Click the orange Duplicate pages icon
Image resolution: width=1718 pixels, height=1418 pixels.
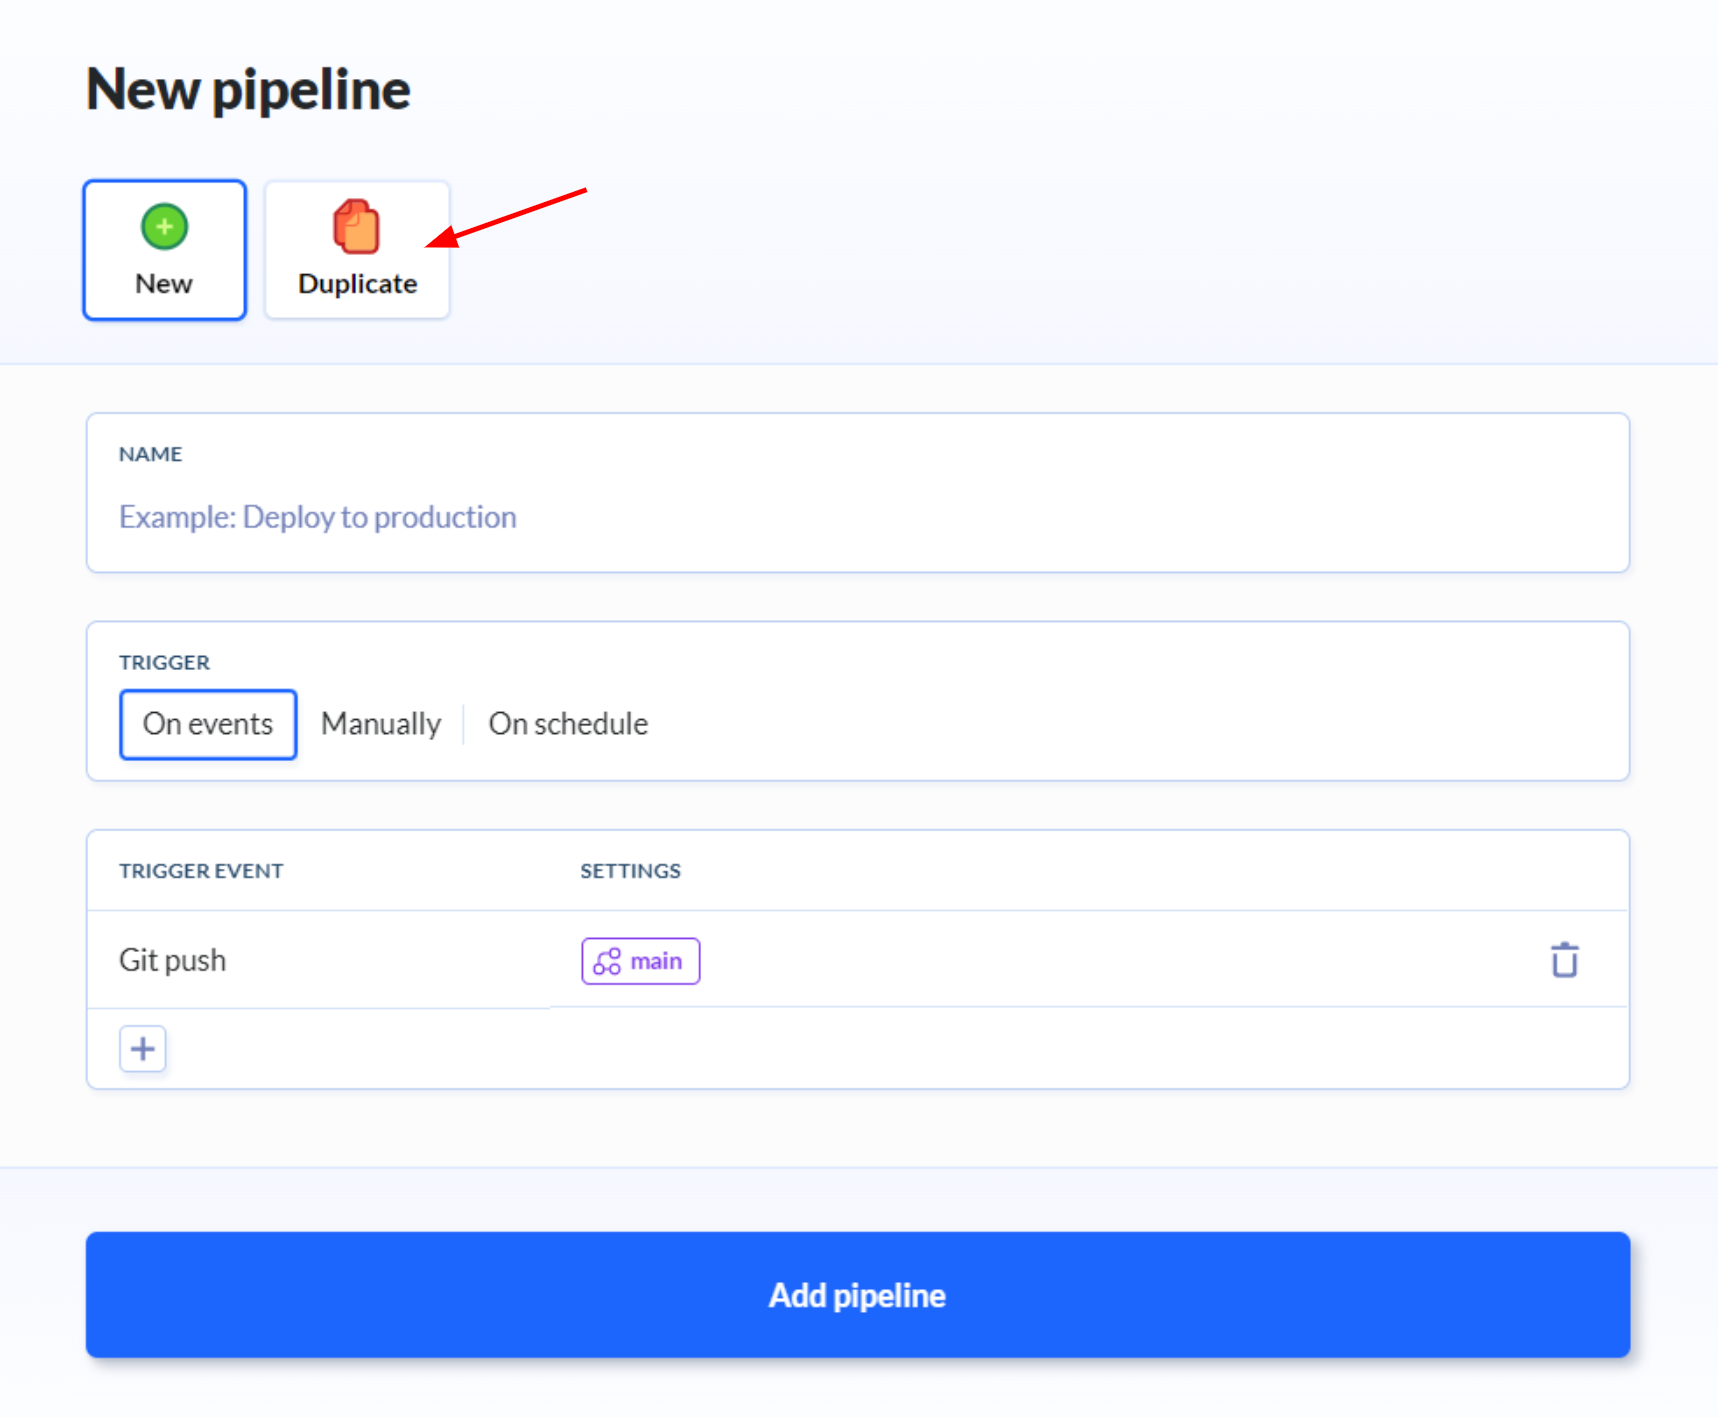pos(356,227)
